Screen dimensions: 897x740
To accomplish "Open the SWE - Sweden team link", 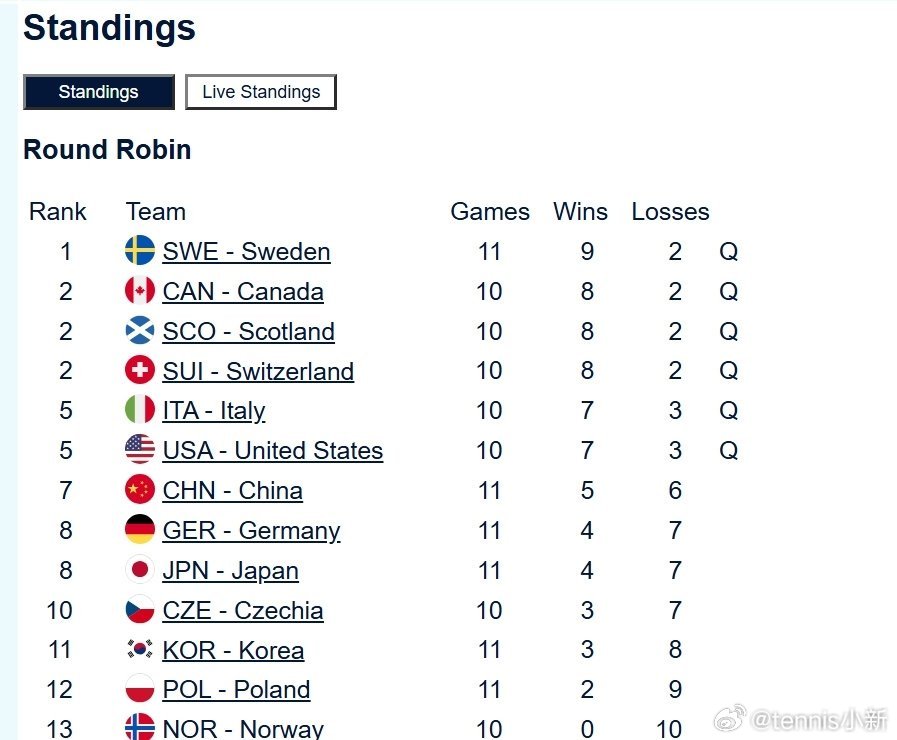I will pyautogui.click(x=246, y=252).
